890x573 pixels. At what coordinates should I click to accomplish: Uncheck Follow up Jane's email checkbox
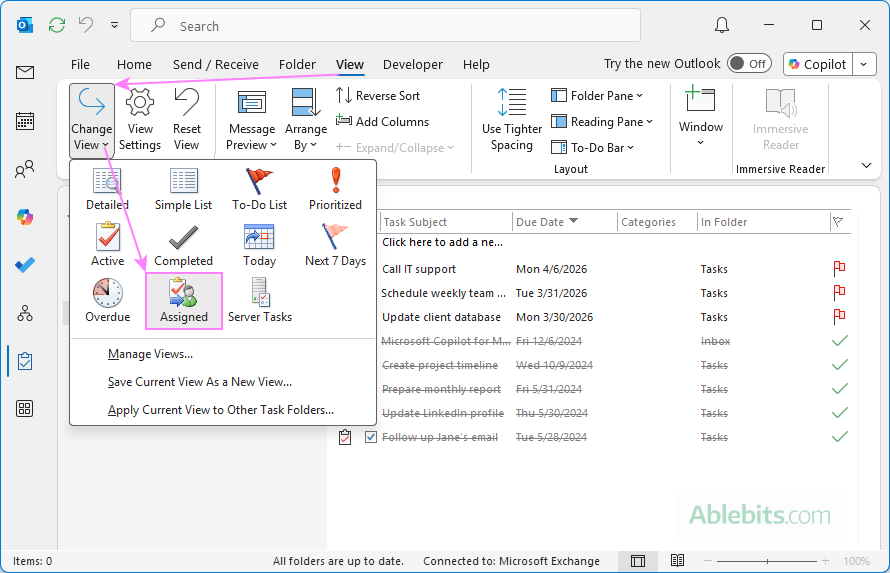pos(371,437)
